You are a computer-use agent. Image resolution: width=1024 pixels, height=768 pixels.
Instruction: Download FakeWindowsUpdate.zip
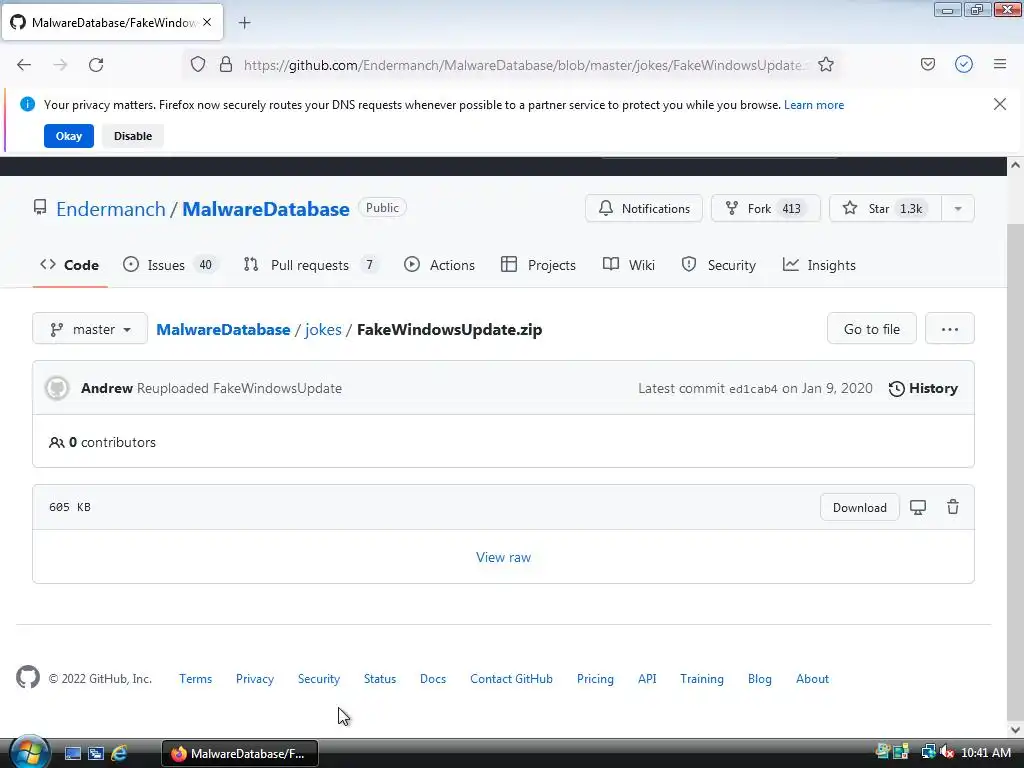pos(859,507)
